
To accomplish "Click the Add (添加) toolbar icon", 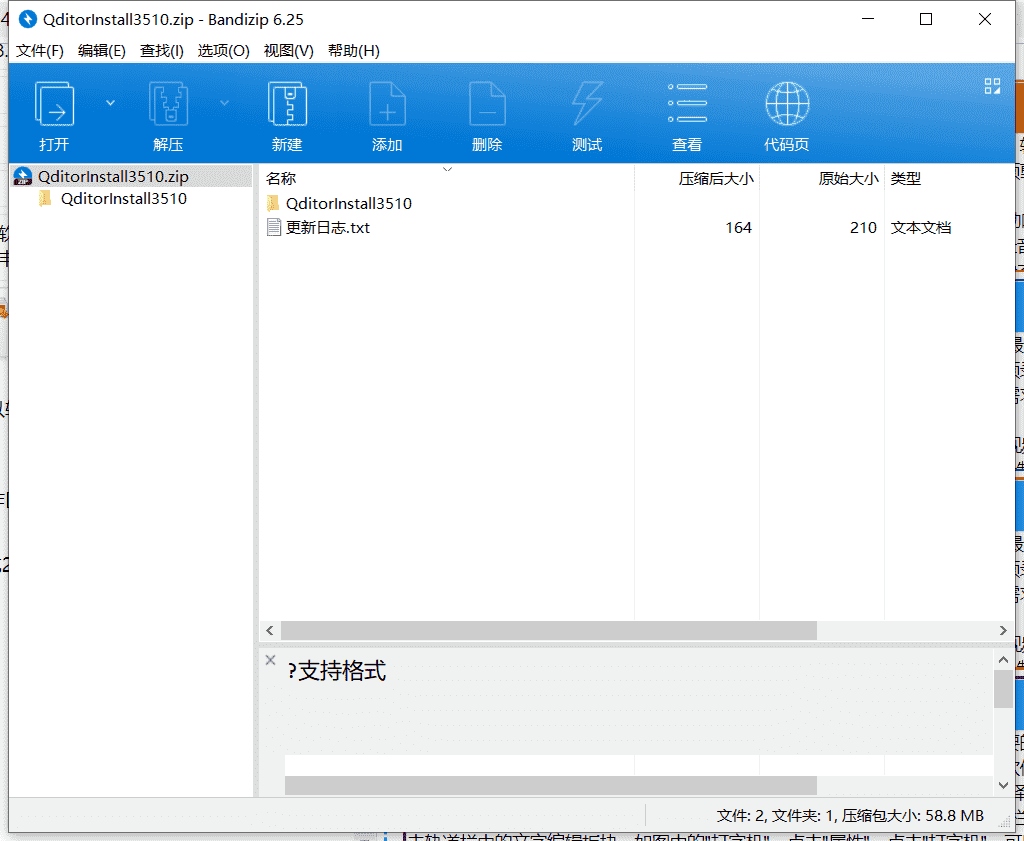I will pos(387,104).
